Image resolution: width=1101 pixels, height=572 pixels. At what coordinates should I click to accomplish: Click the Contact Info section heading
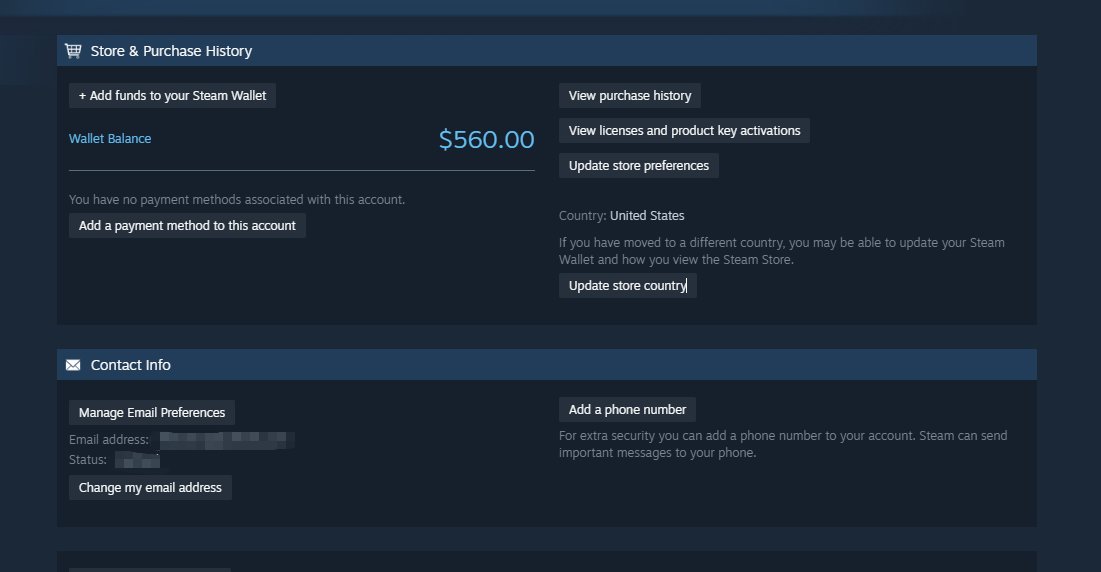(x=131, y=366)
